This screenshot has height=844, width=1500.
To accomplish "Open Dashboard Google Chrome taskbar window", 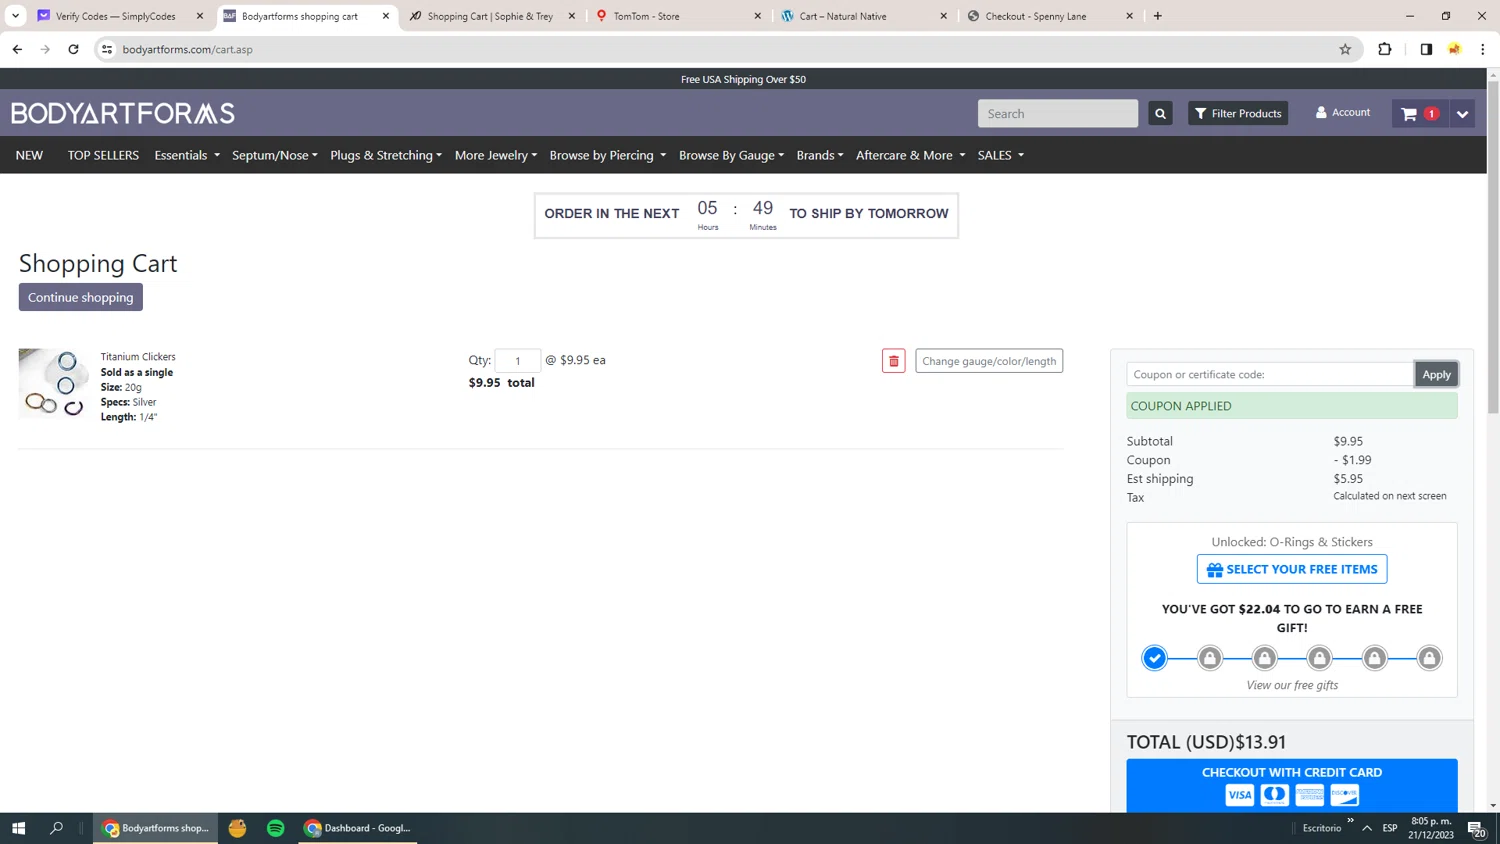I will pos(358,828).
